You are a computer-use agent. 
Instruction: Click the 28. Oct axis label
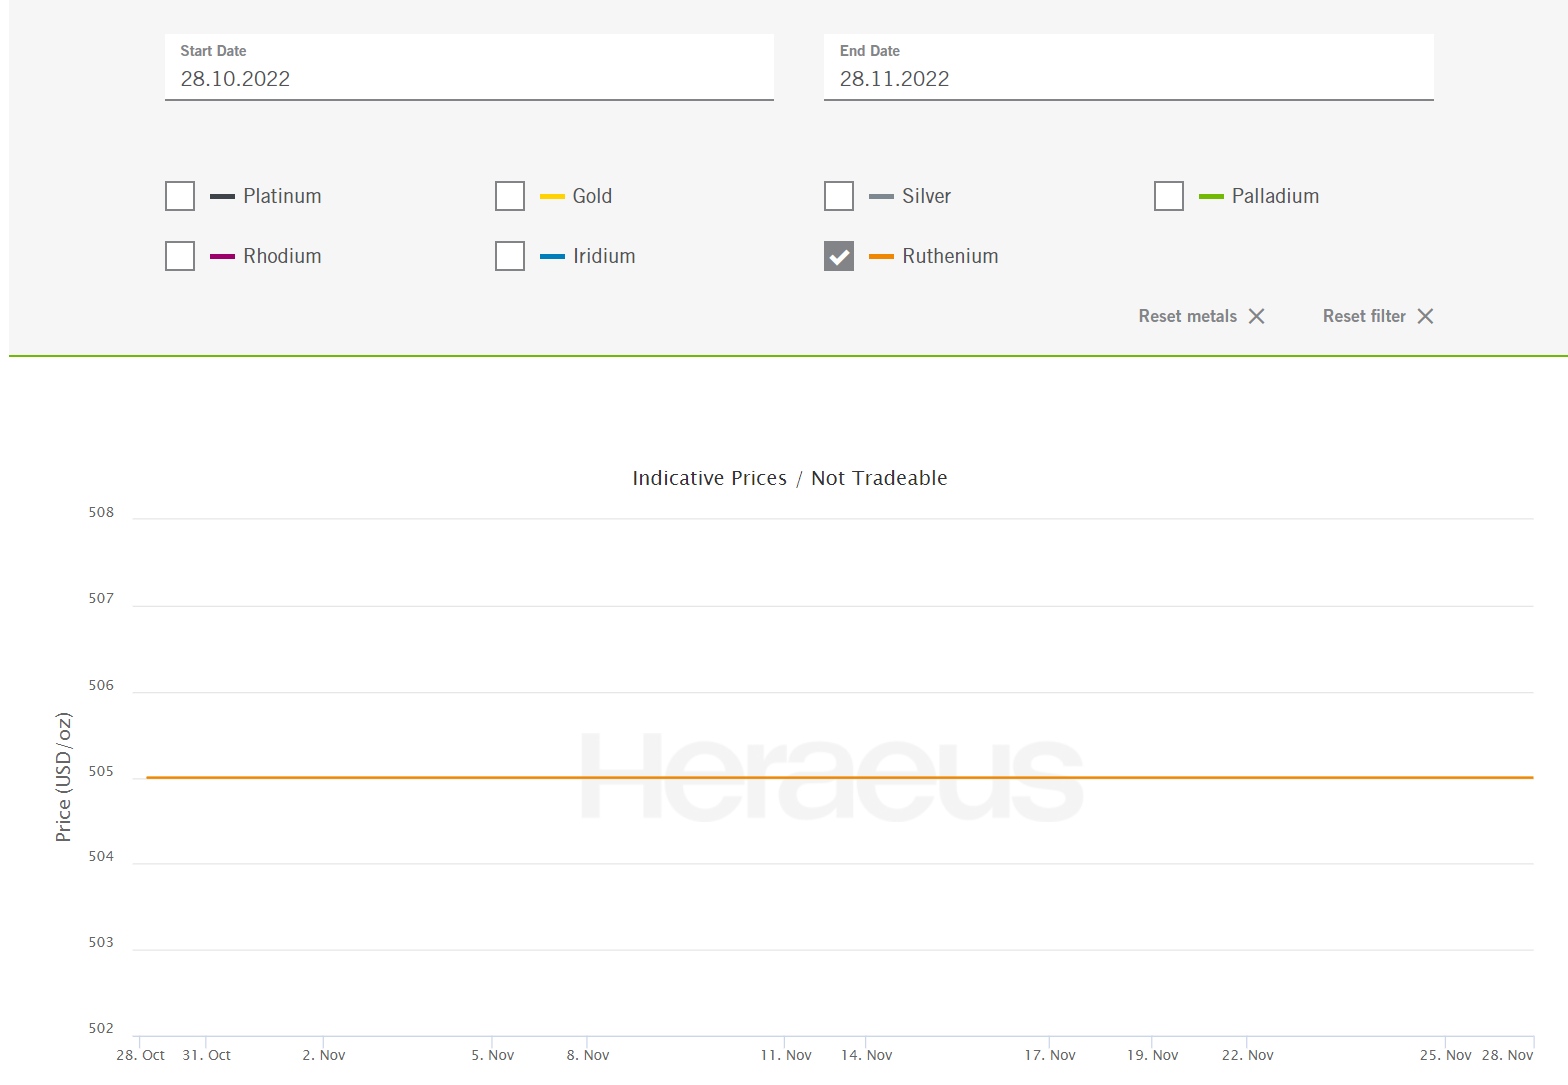[x=140, y=1055]
